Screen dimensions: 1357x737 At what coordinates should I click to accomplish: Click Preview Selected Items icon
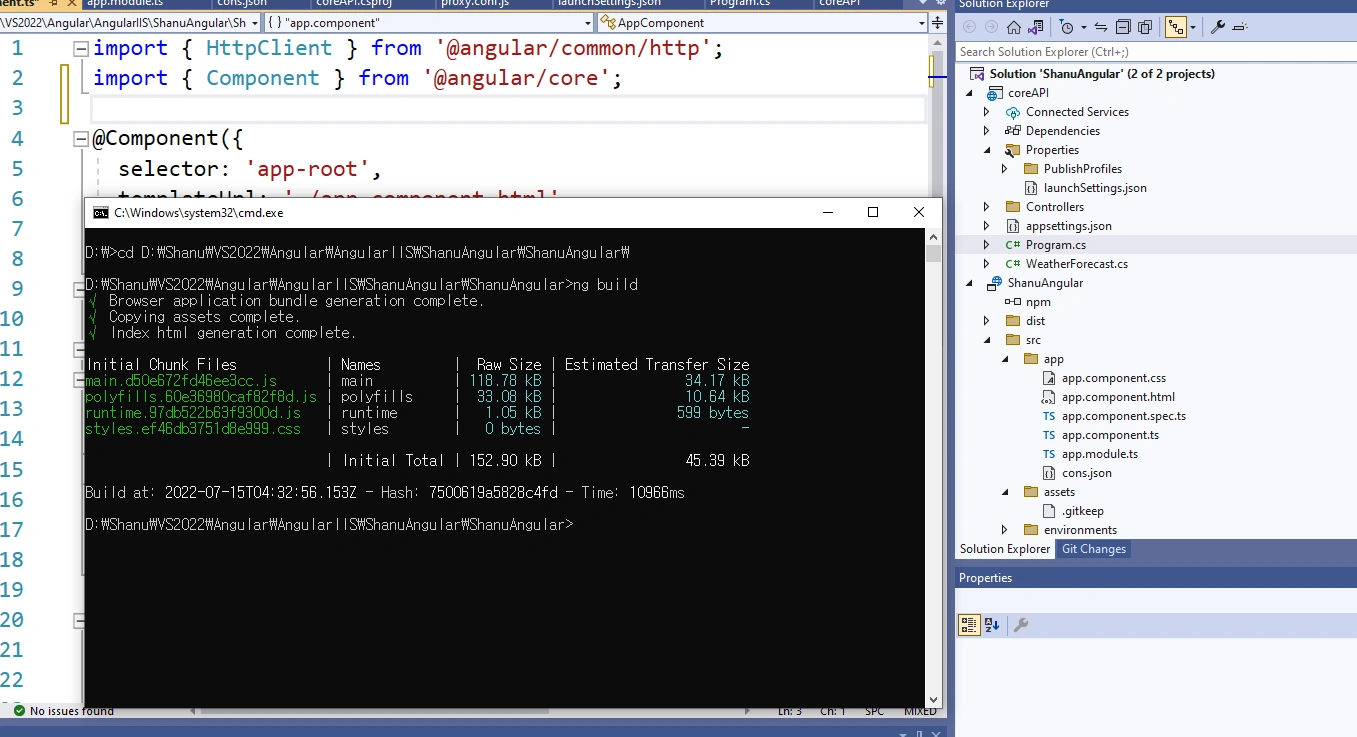(x=1240, y=28)
